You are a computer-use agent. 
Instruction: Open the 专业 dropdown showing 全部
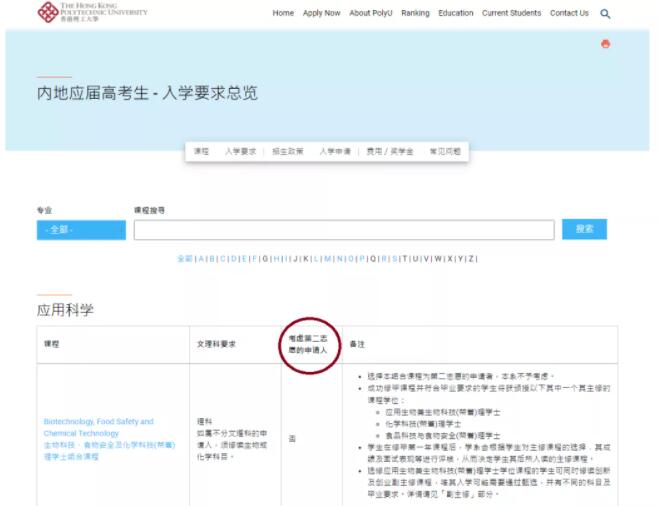[81, 230]
